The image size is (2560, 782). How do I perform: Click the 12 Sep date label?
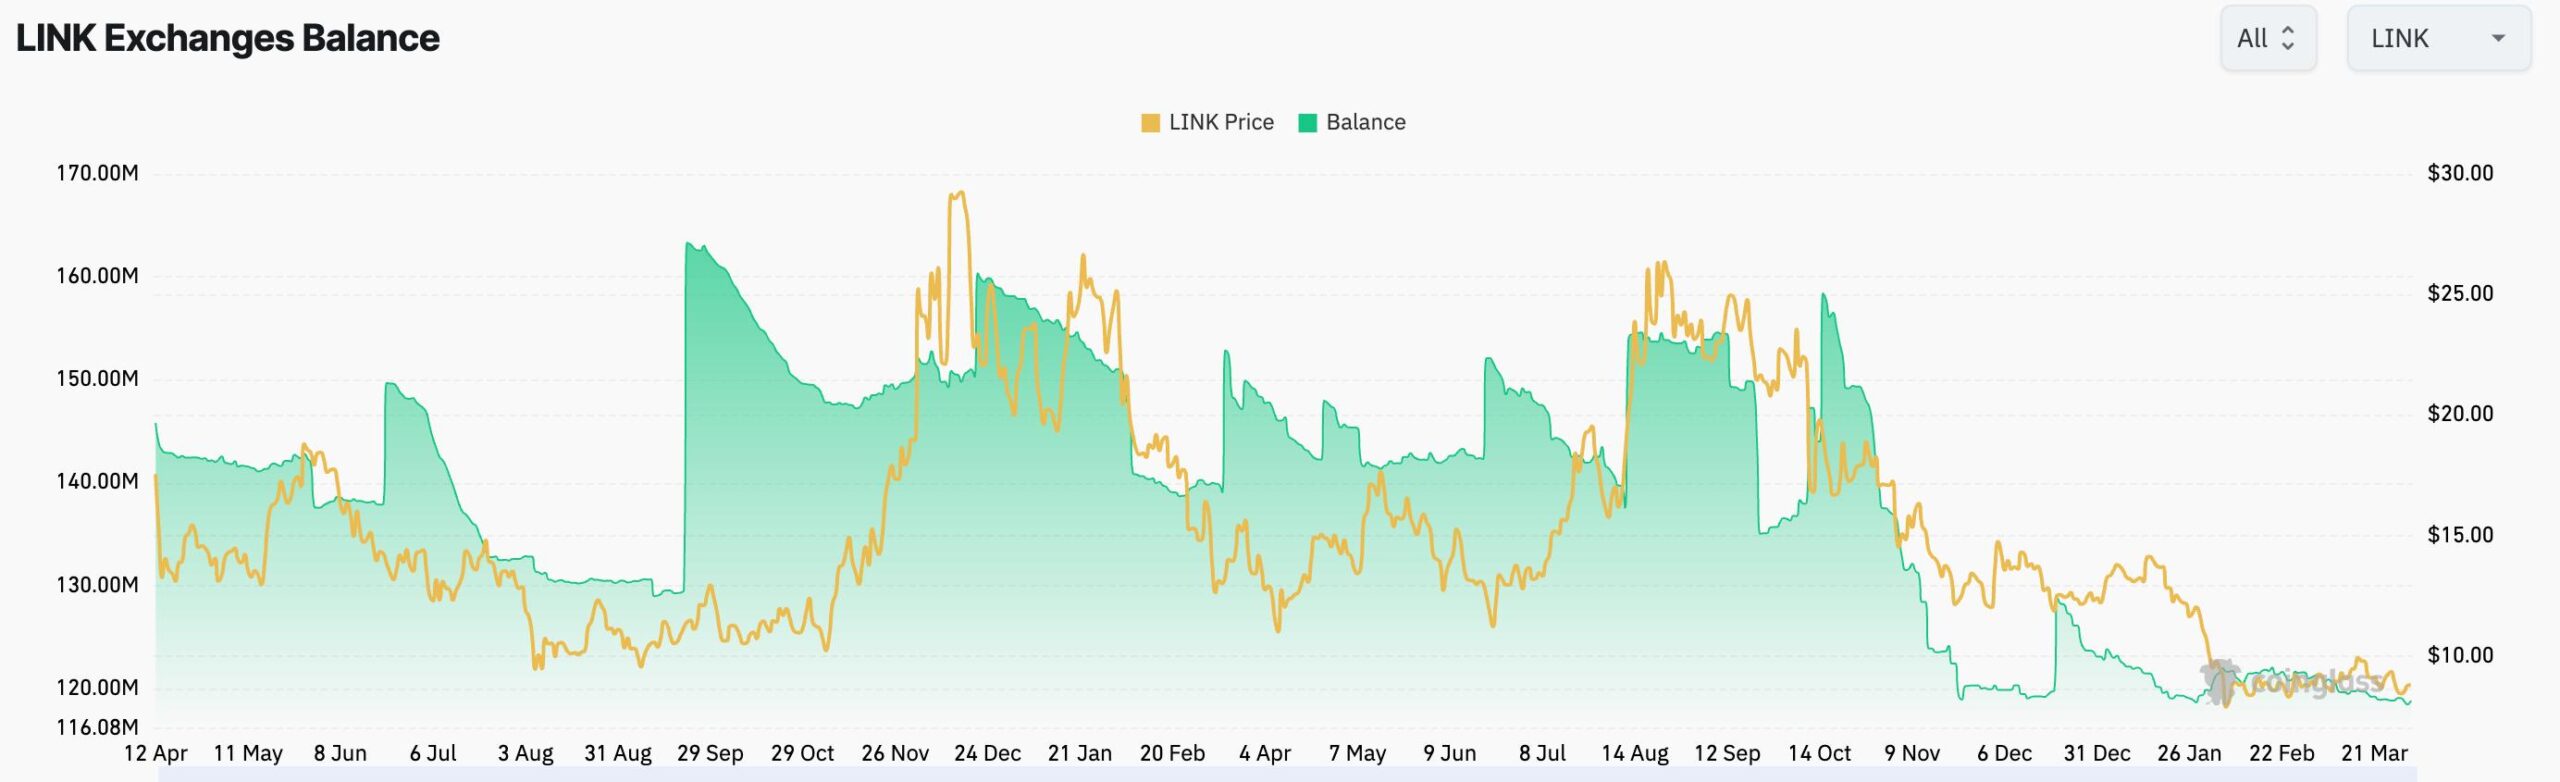click(x=1727, y=753)
